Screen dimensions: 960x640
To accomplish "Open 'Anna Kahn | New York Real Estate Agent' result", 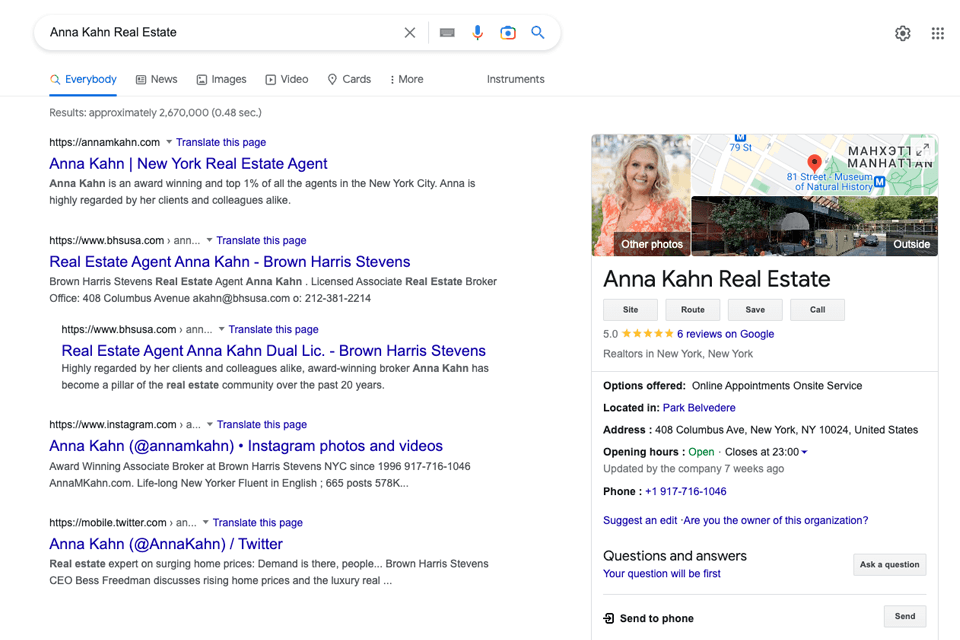I will (x=188, y=164).
